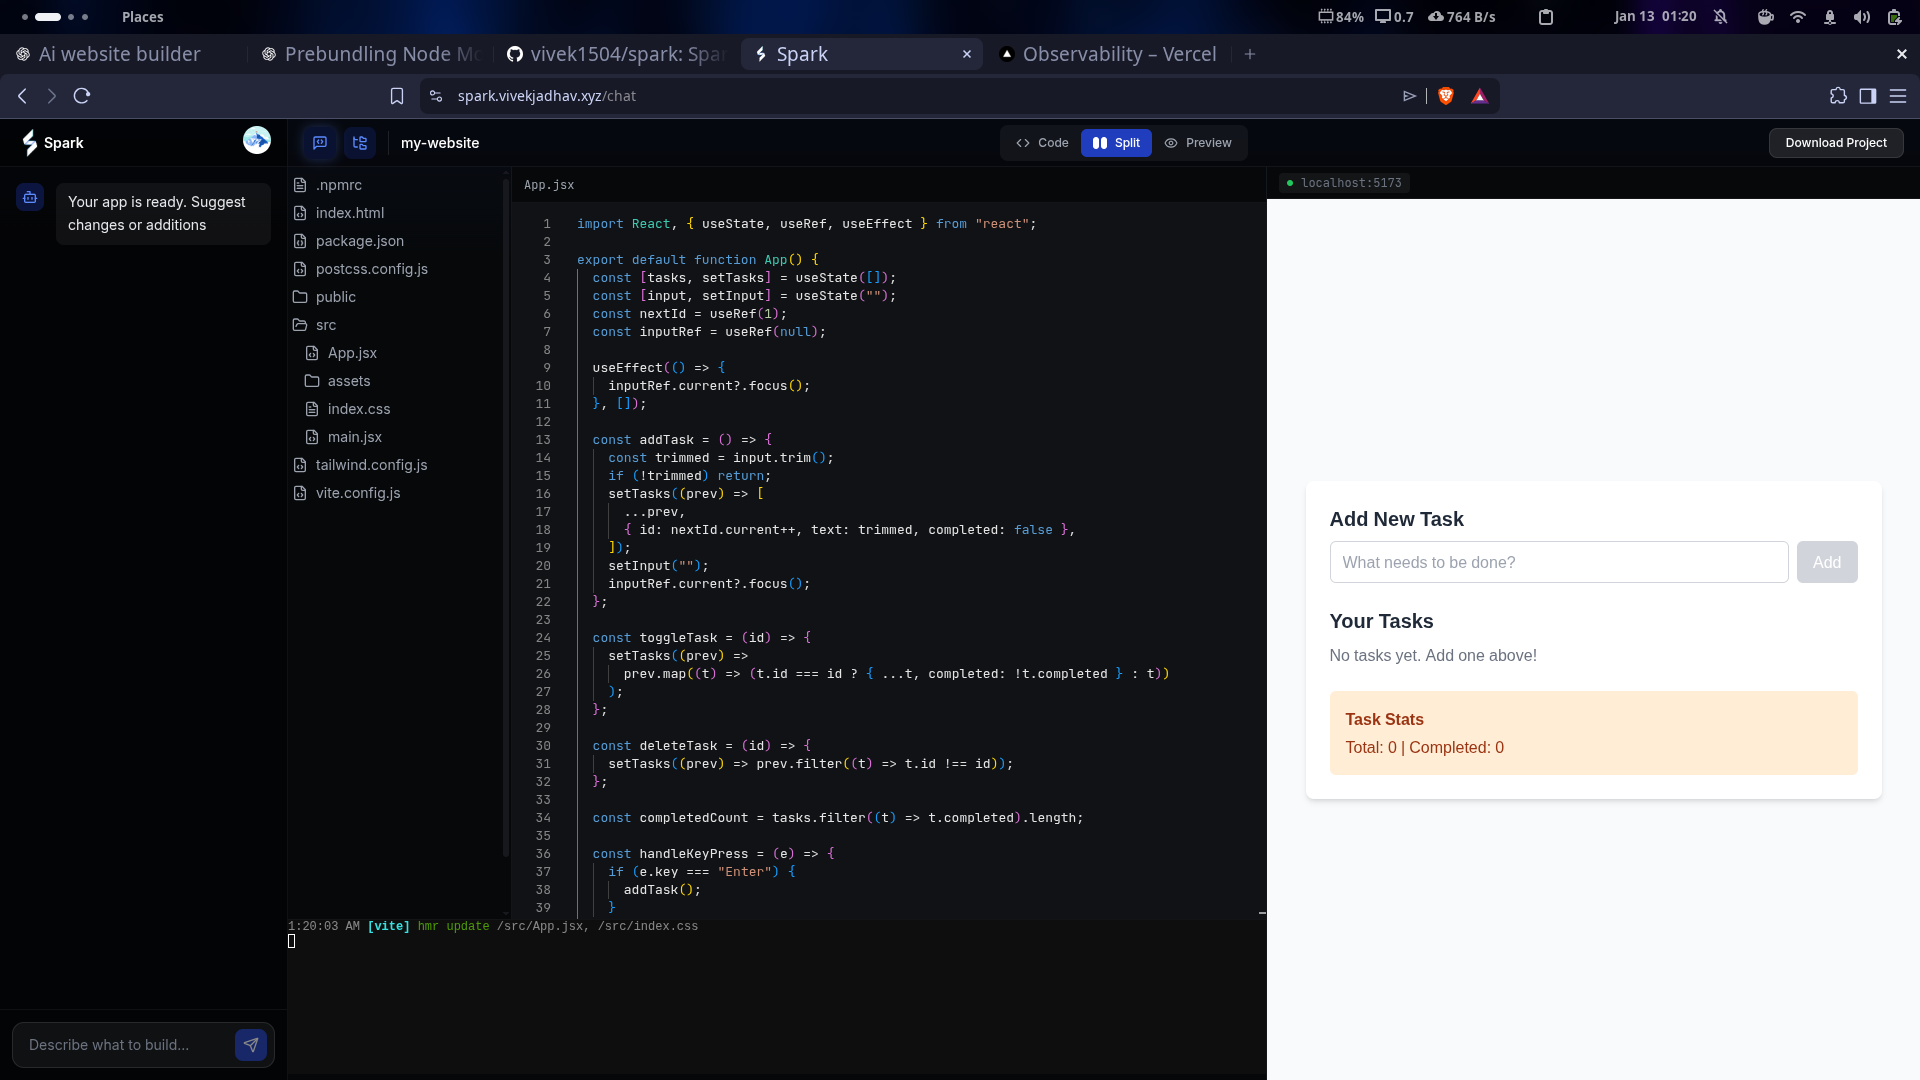1920x1080 pixels.
Task: Go forward in browser history
Action: point(52,96)
